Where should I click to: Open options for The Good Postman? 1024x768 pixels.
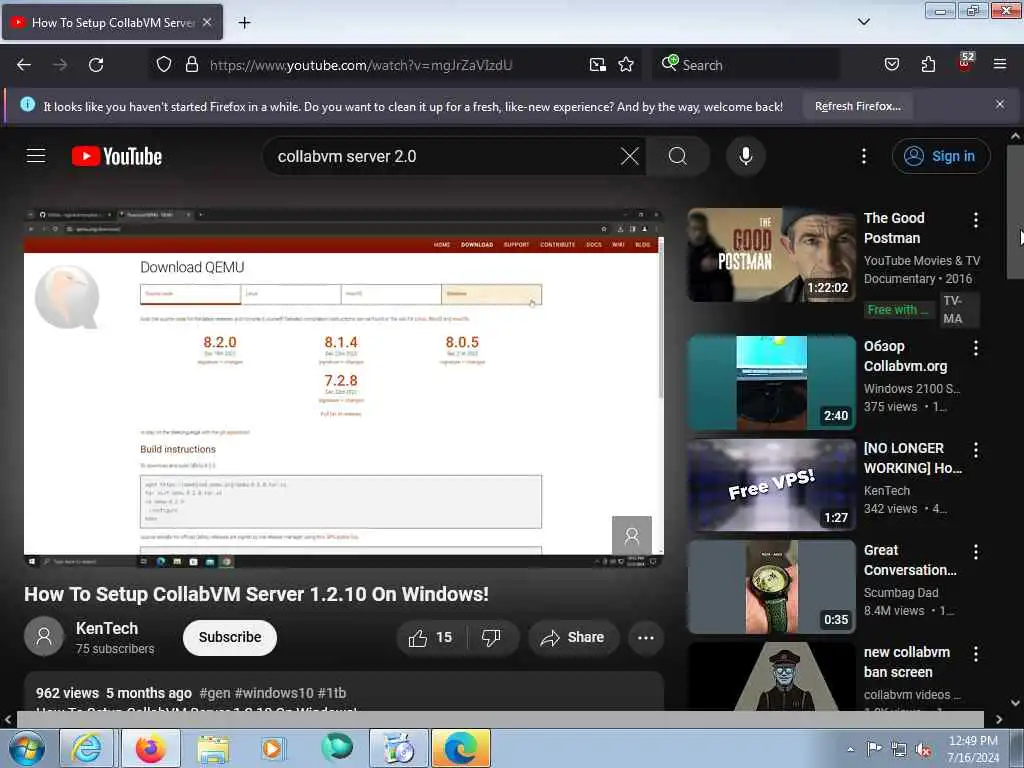tap(976, 219)
